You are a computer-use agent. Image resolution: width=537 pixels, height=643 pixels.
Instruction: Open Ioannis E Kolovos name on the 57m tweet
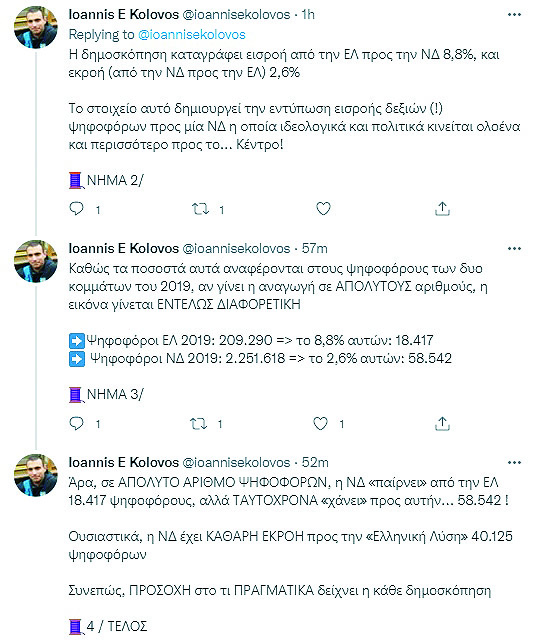click(x=124, y=249)
